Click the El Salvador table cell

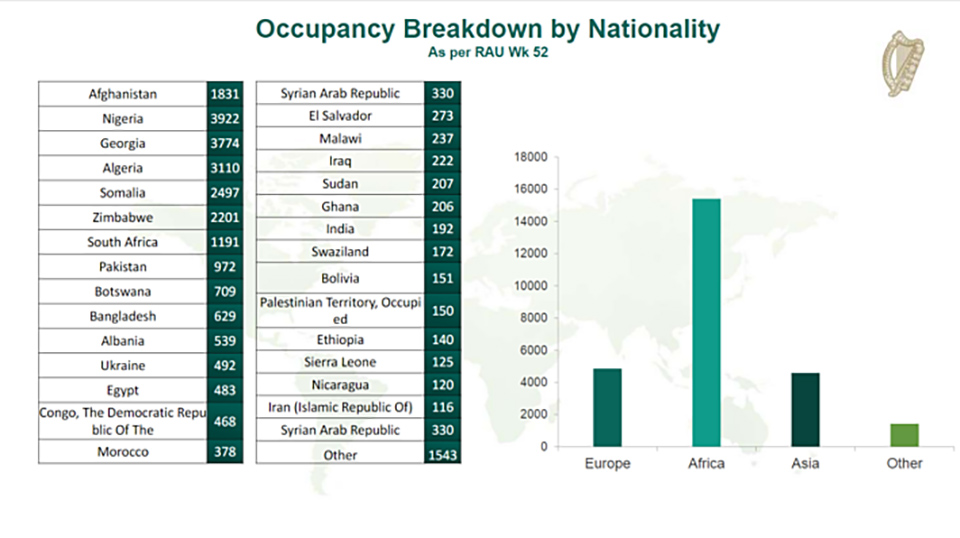pos(340,116)
